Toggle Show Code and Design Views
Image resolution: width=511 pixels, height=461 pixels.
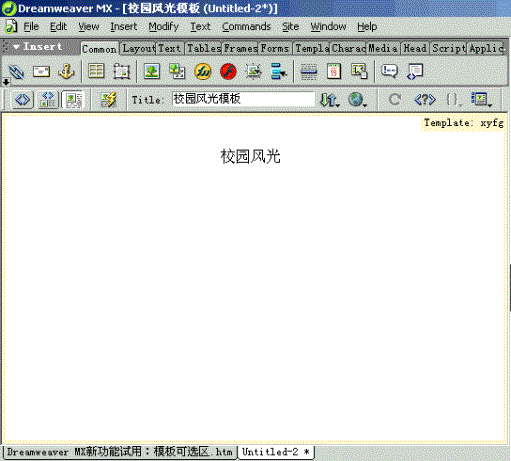coord(48,100)
